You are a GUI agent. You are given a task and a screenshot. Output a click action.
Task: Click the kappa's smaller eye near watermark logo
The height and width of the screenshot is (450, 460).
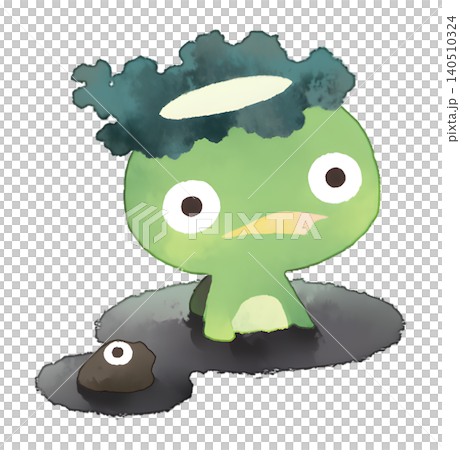tap(191, 206)
